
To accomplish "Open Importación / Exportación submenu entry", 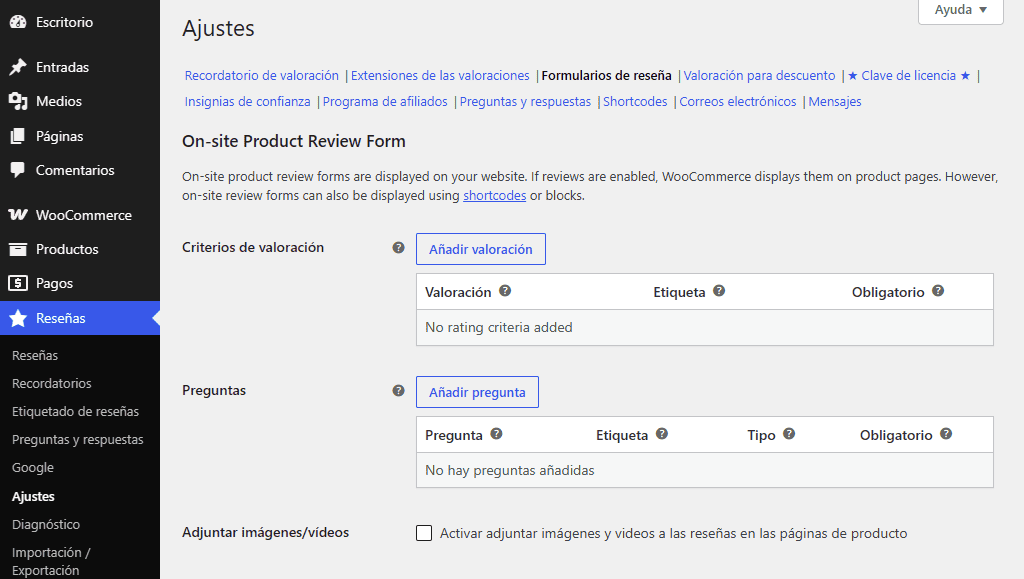I will tap(51, 561).
